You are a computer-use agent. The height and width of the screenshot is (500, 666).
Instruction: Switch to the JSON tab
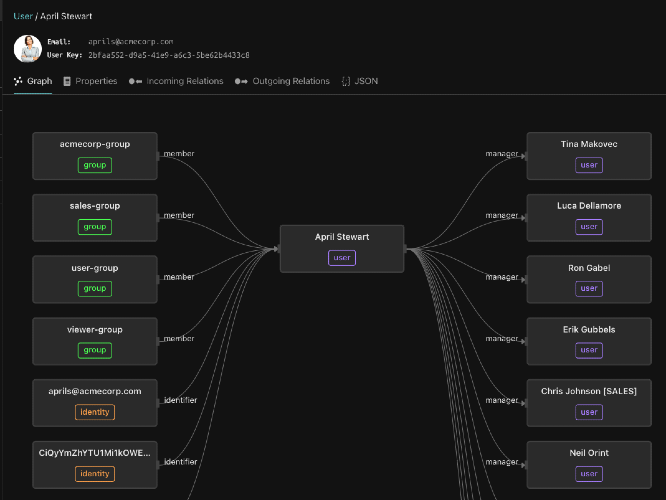(360, 81)
